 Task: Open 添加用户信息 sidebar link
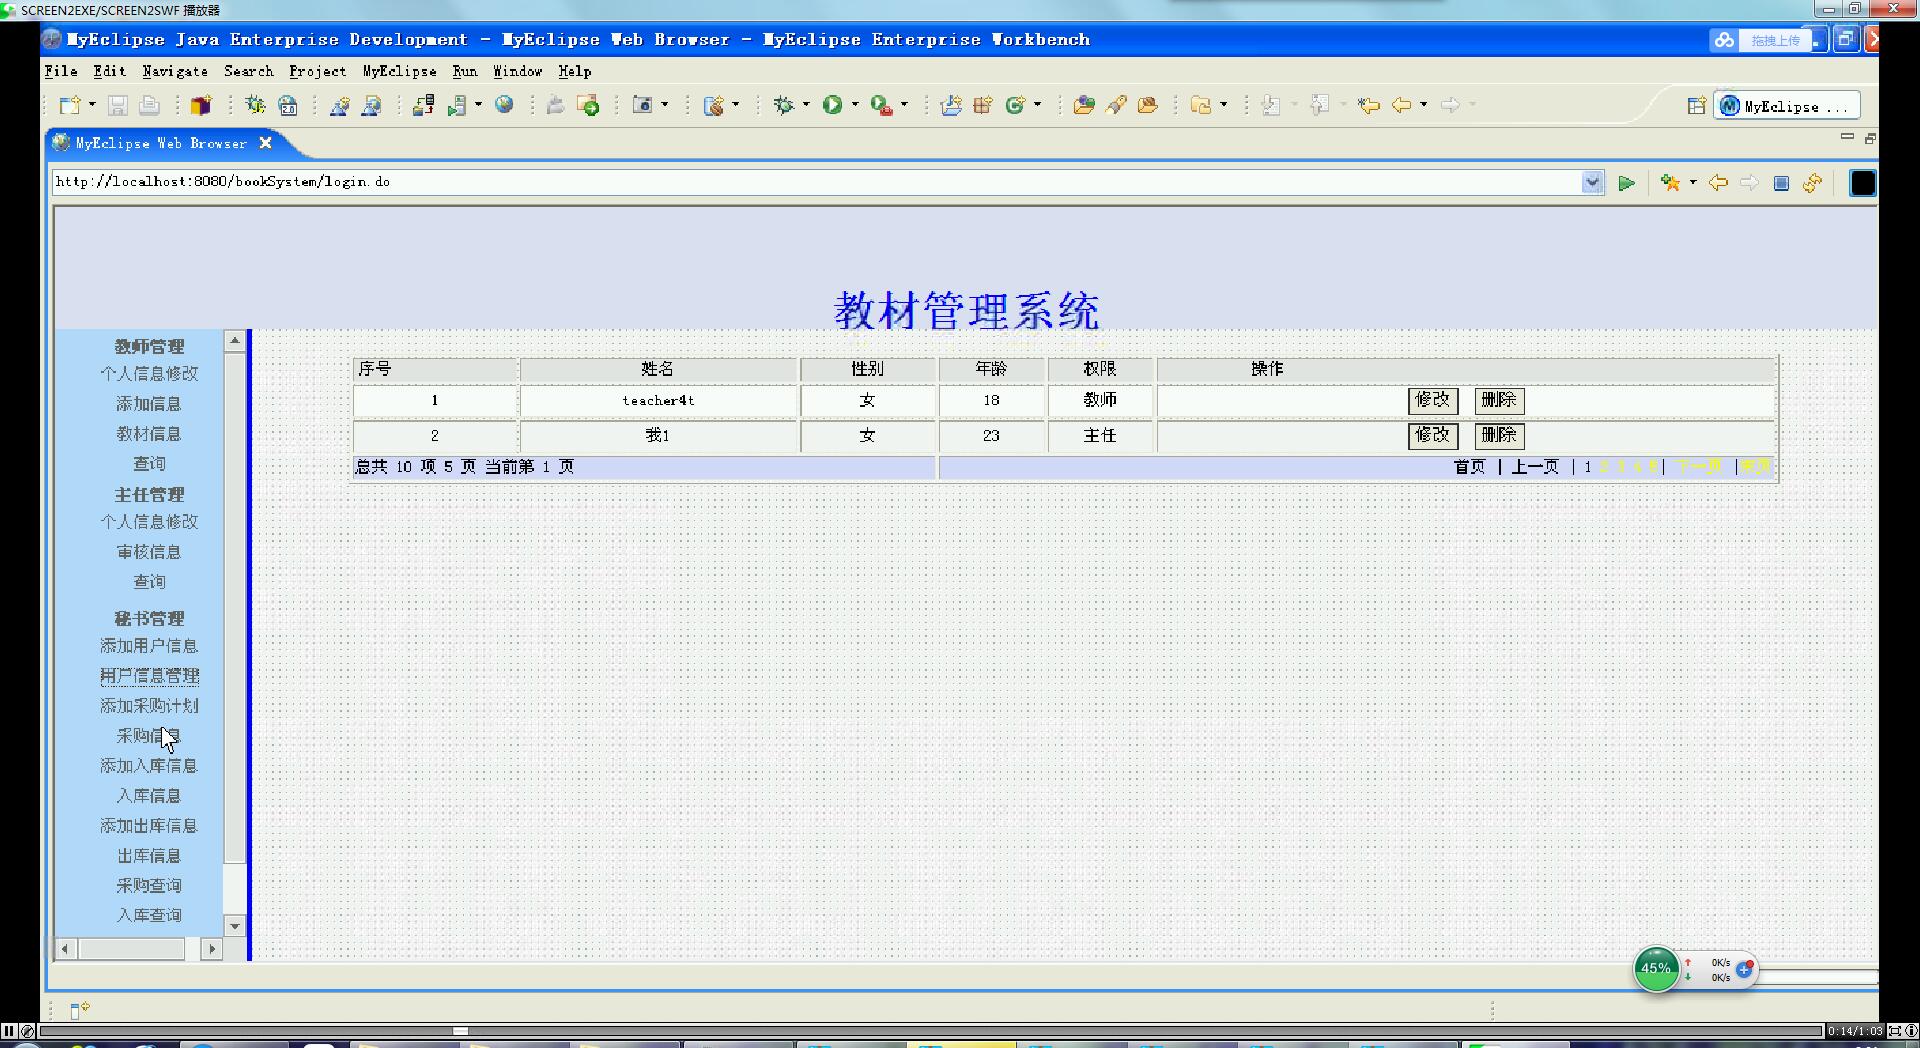click(x=149, y=646)
